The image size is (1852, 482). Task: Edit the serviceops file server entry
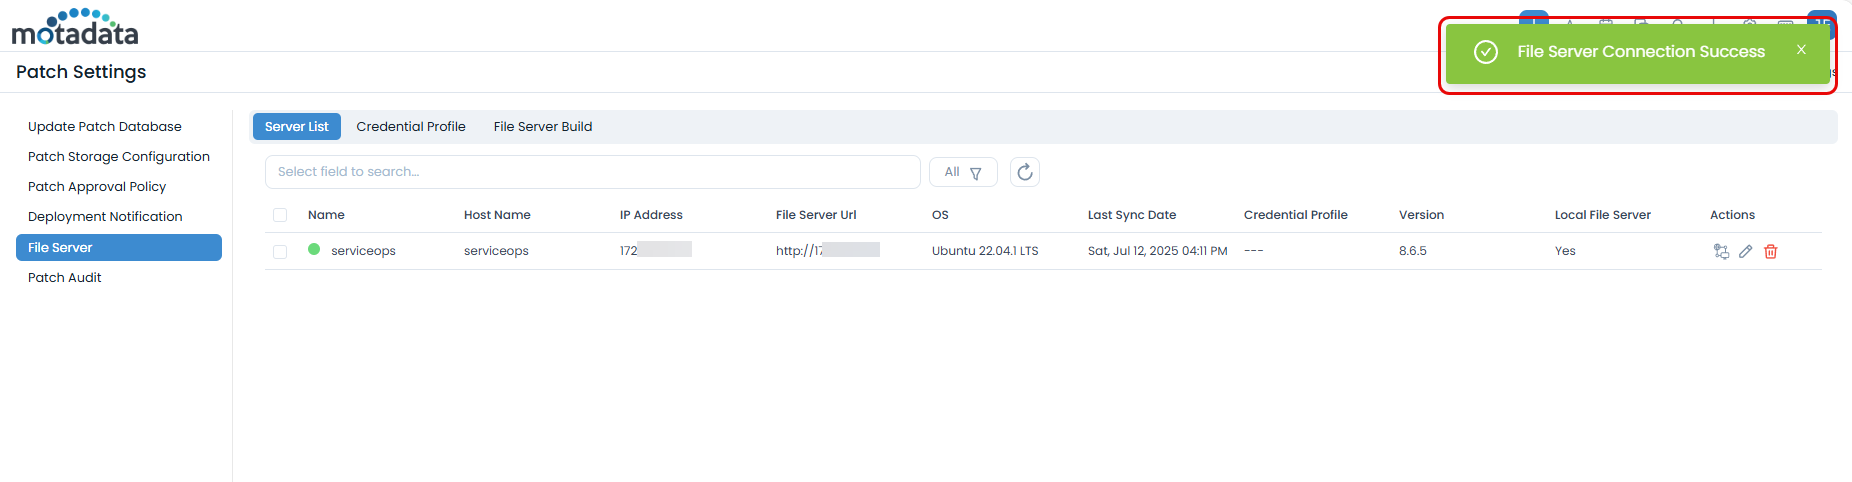(1745, 251)
